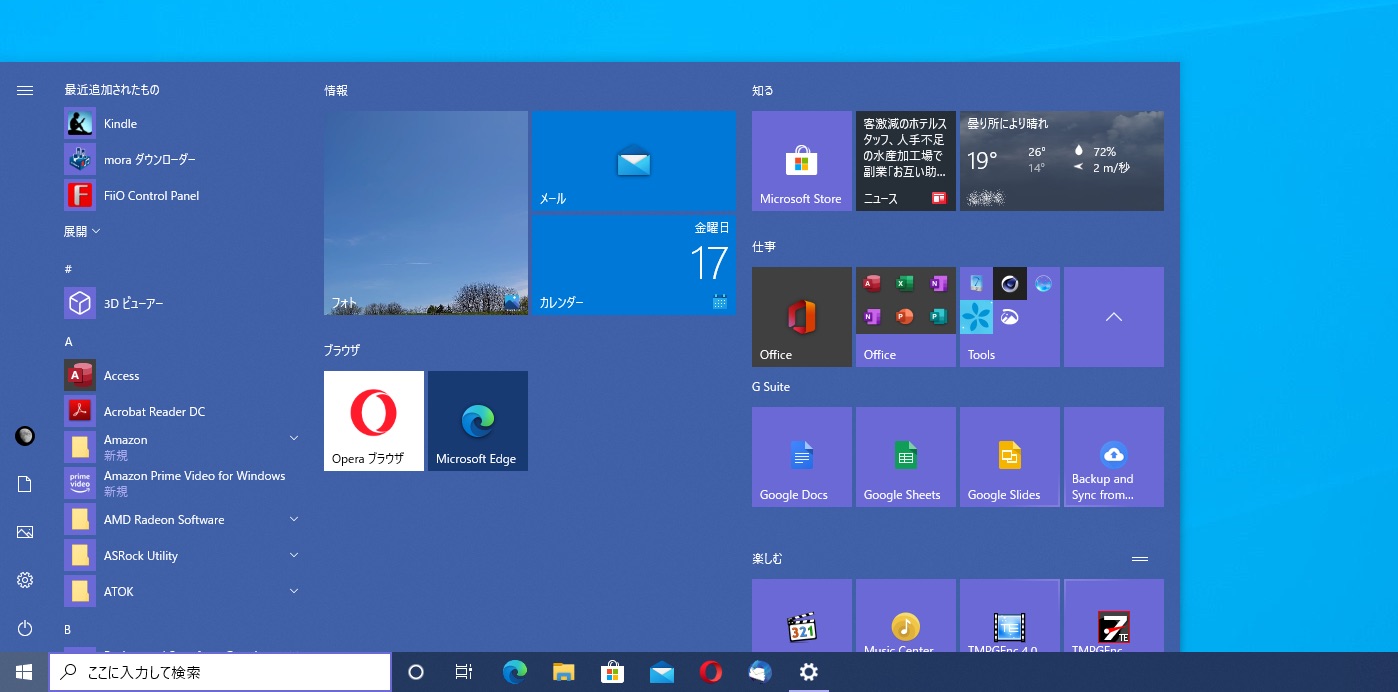Launch Opera ブラウザ tile

(x=374, y=421)
